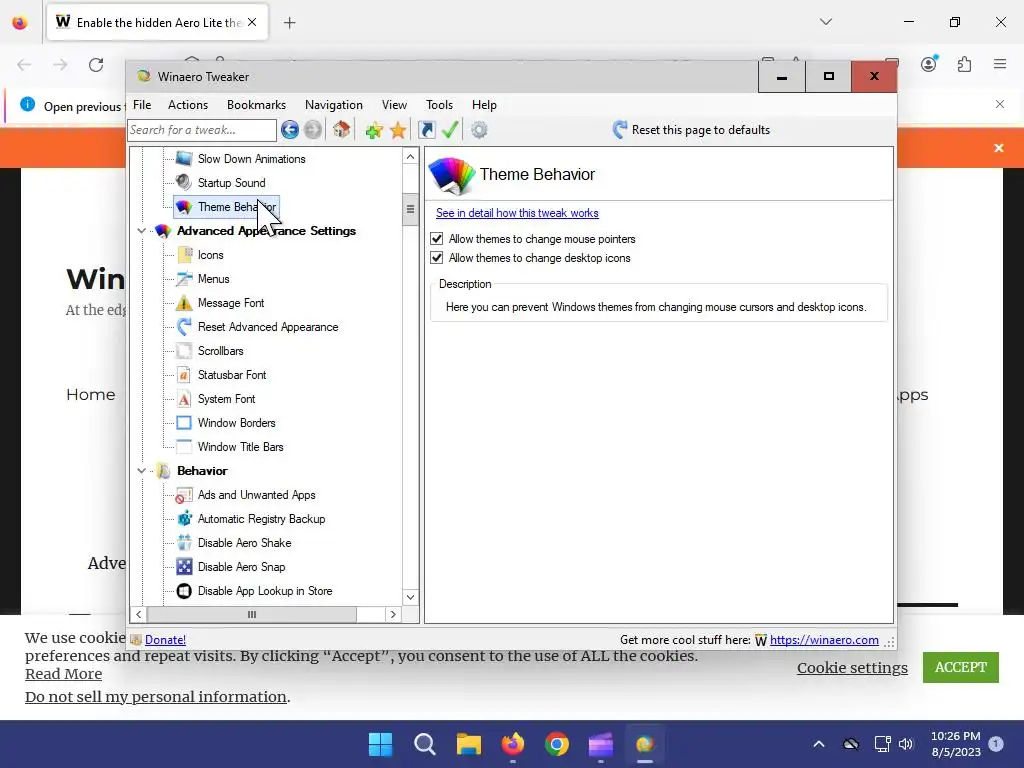Open the Help menu
The height and width of the screenshot is (768, 1024).
(484, 104)
